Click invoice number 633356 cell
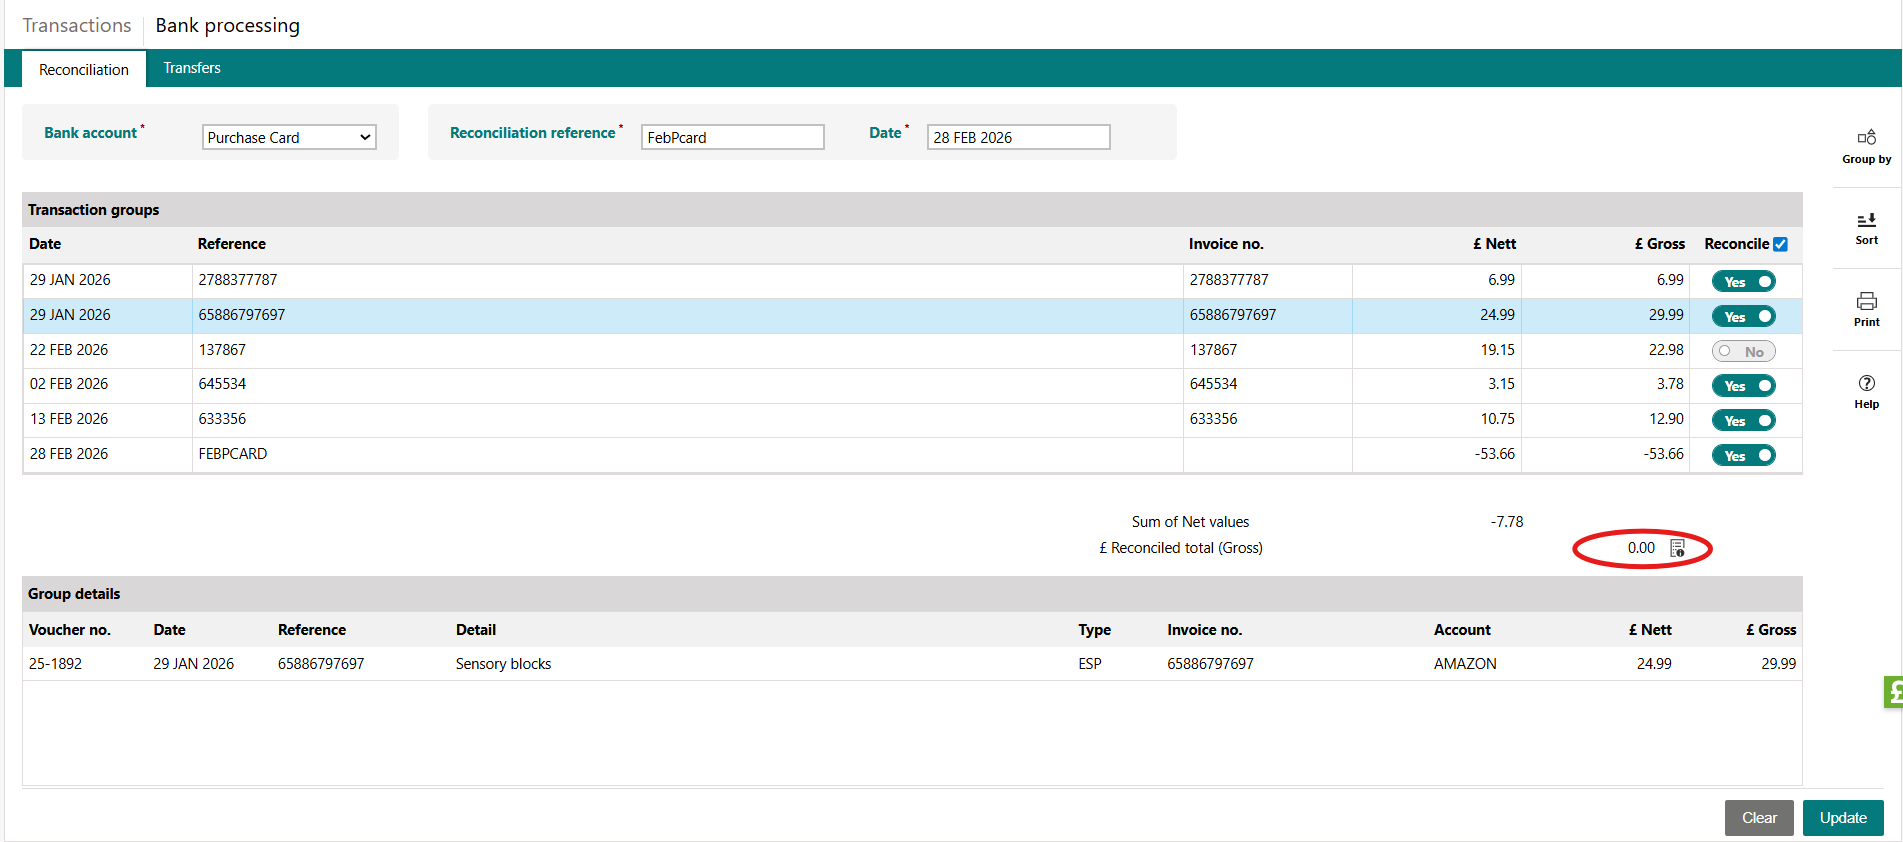Screen dimensions: 1903x842 pyautogui.click(x=1267, y=419)
